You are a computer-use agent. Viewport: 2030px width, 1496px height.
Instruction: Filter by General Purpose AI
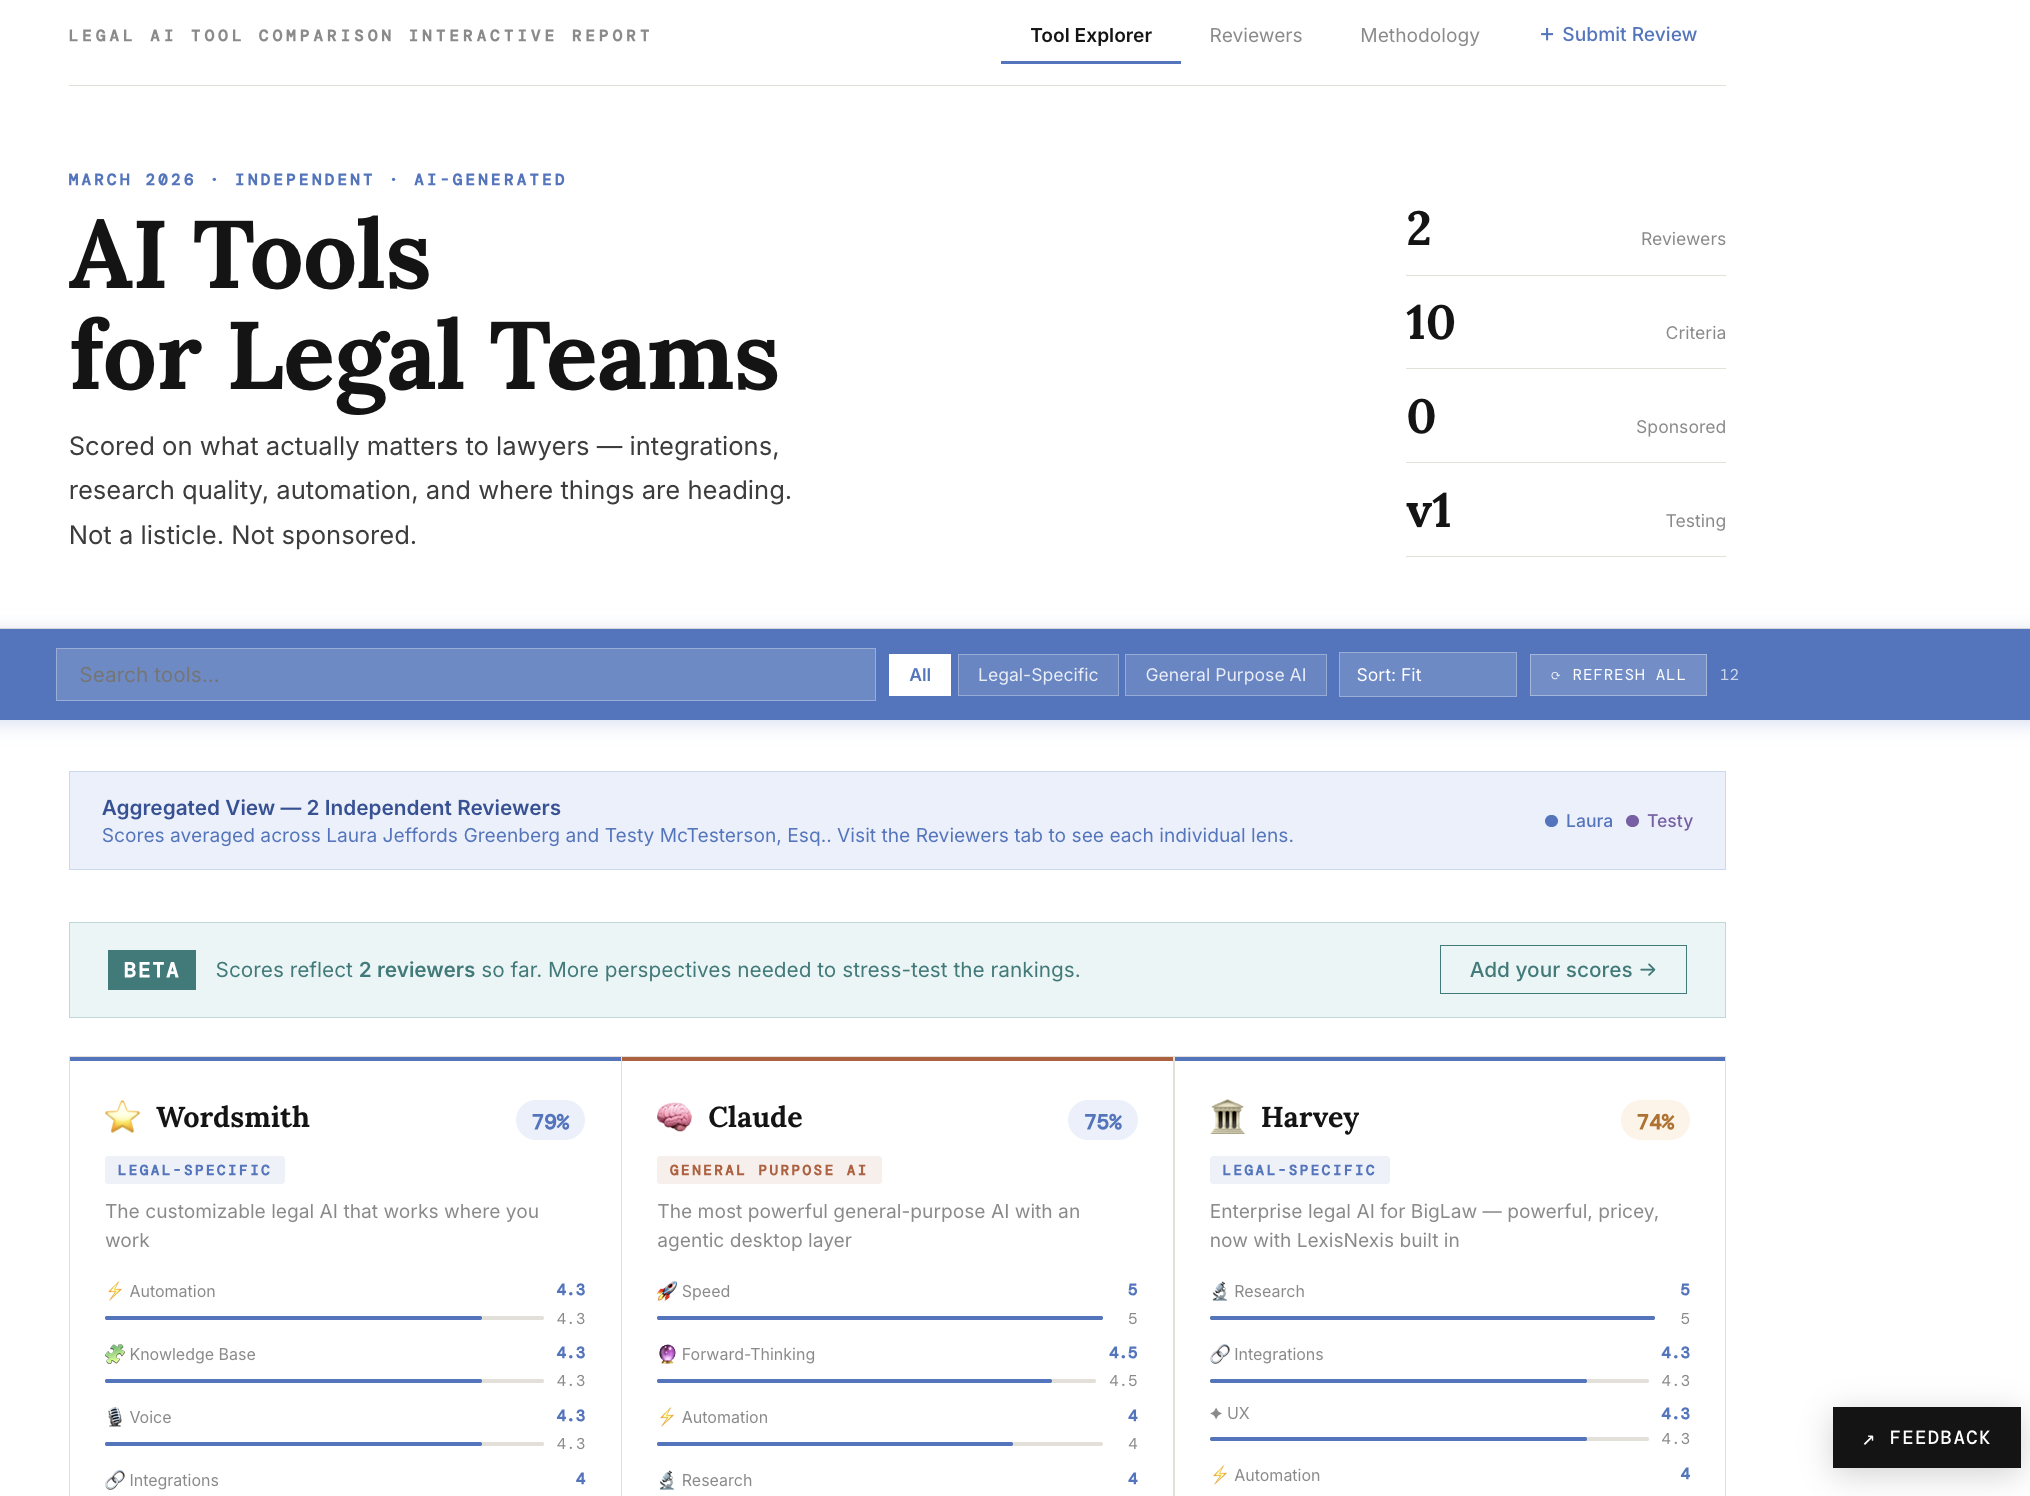click(x=1225, y=675)
